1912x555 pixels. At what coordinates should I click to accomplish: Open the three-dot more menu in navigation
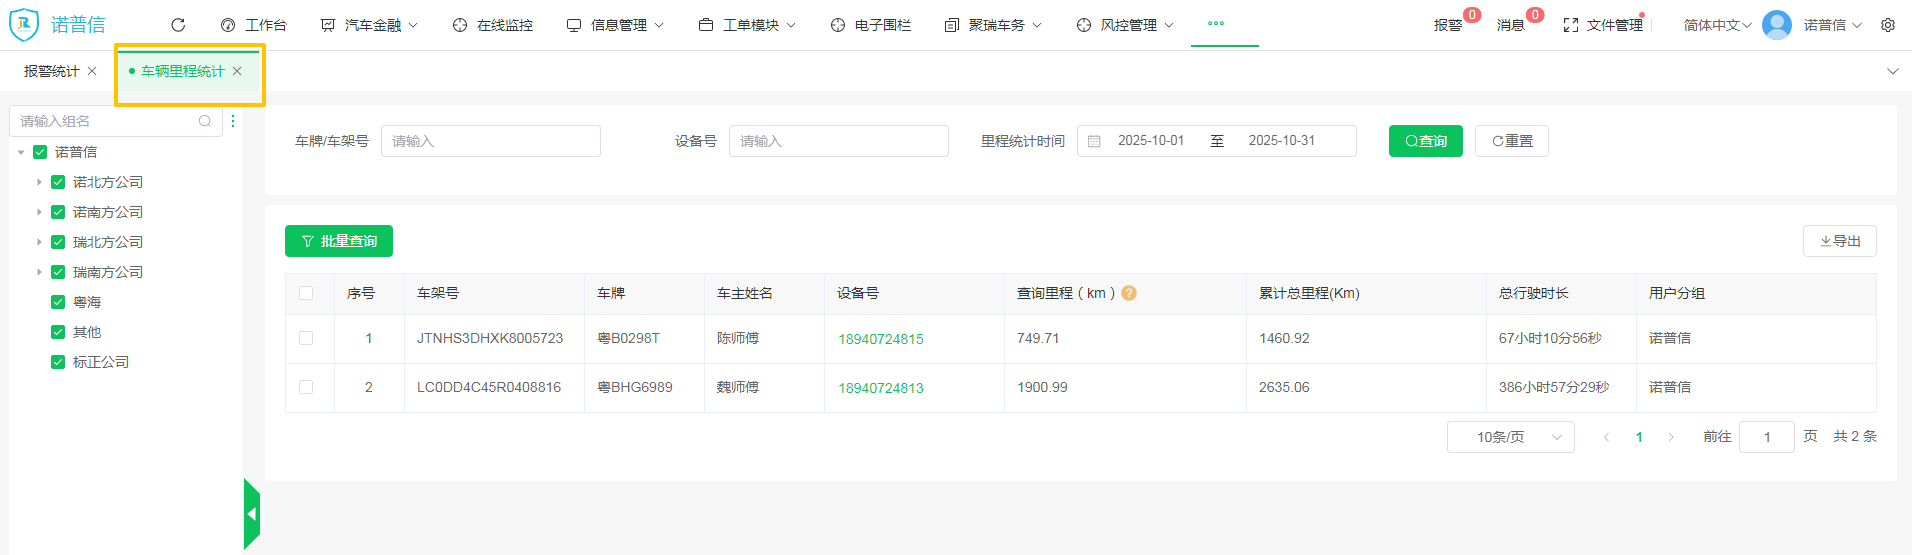(x=1216, y=24)
